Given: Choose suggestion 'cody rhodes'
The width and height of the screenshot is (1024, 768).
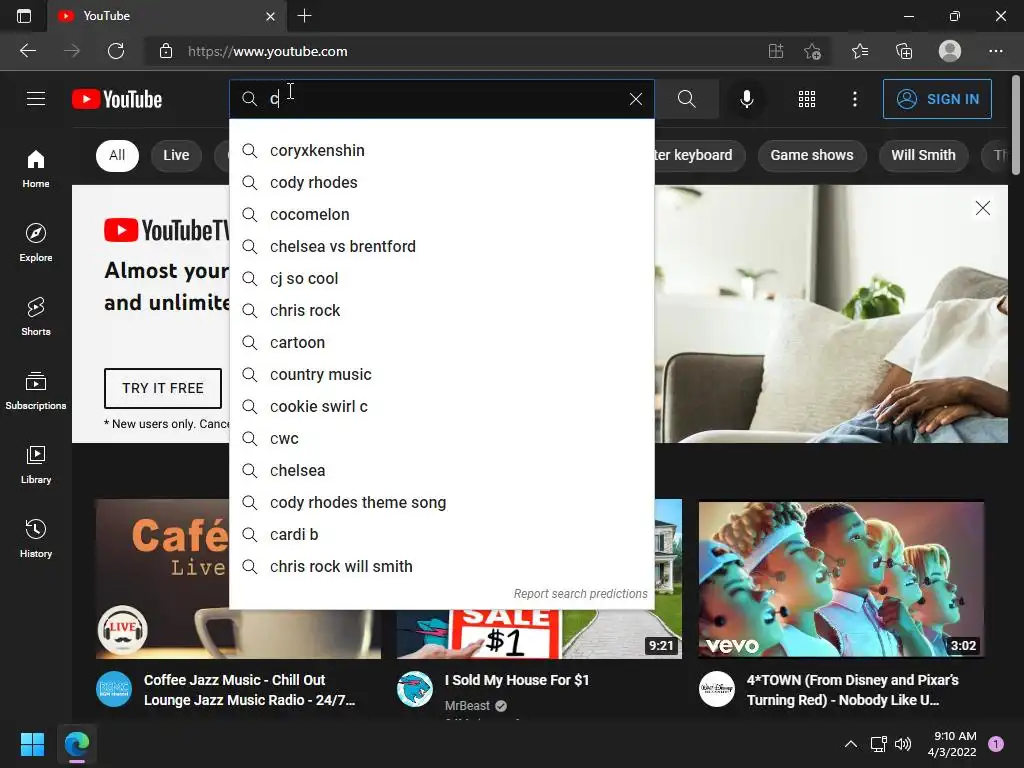Looking at the screenshot, I should point(441,183).
